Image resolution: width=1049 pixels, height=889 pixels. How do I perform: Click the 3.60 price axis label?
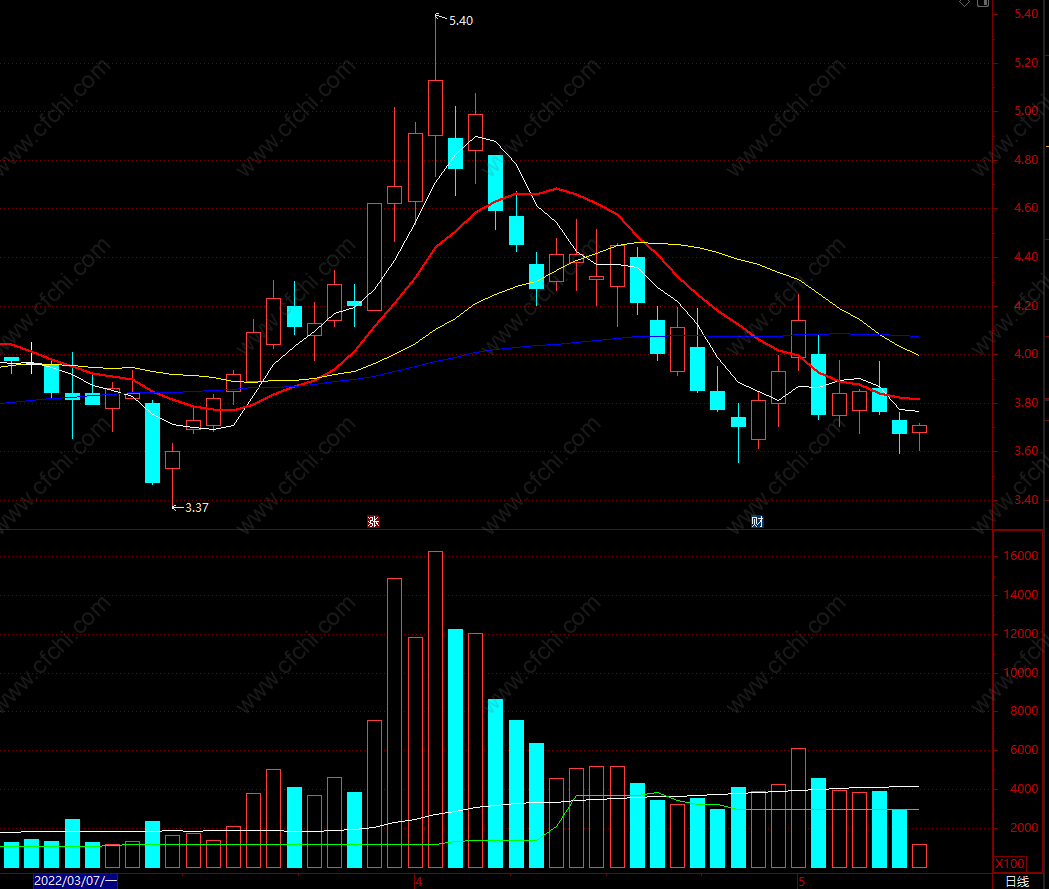pos(1026,451)
